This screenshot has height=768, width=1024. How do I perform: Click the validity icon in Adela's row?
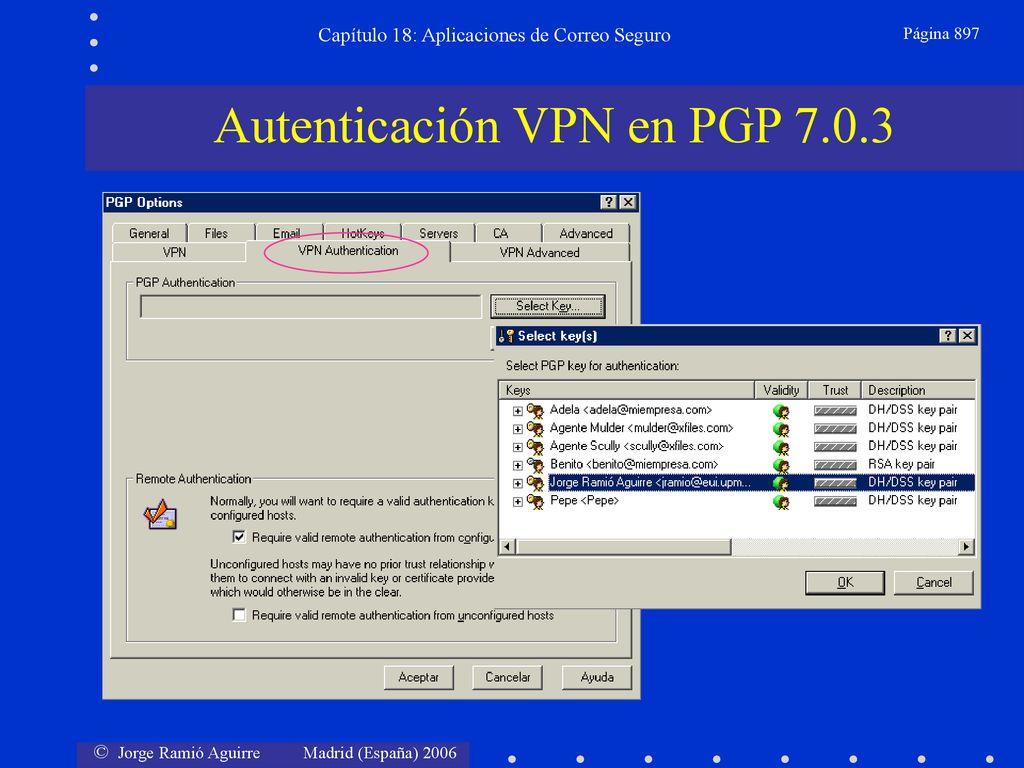coord(781,411)
